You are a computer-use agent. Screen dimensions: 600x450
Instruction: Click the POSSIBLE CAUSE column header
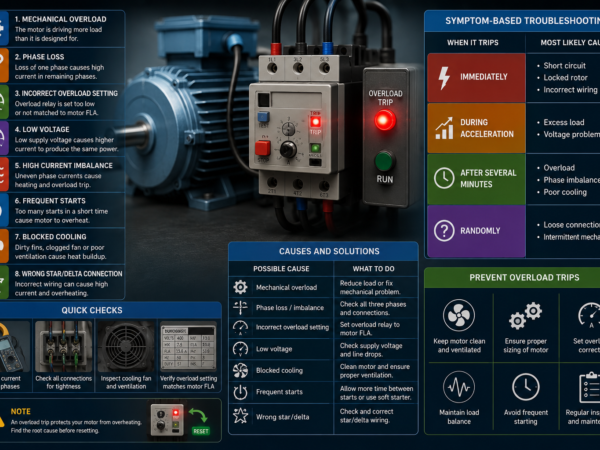coord(281,269)
